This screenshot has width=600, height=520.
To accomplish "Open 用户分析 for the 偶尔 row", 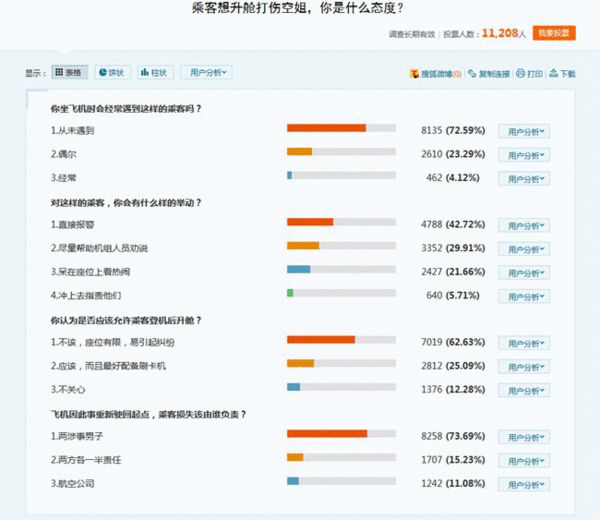I will pos(524,155).
